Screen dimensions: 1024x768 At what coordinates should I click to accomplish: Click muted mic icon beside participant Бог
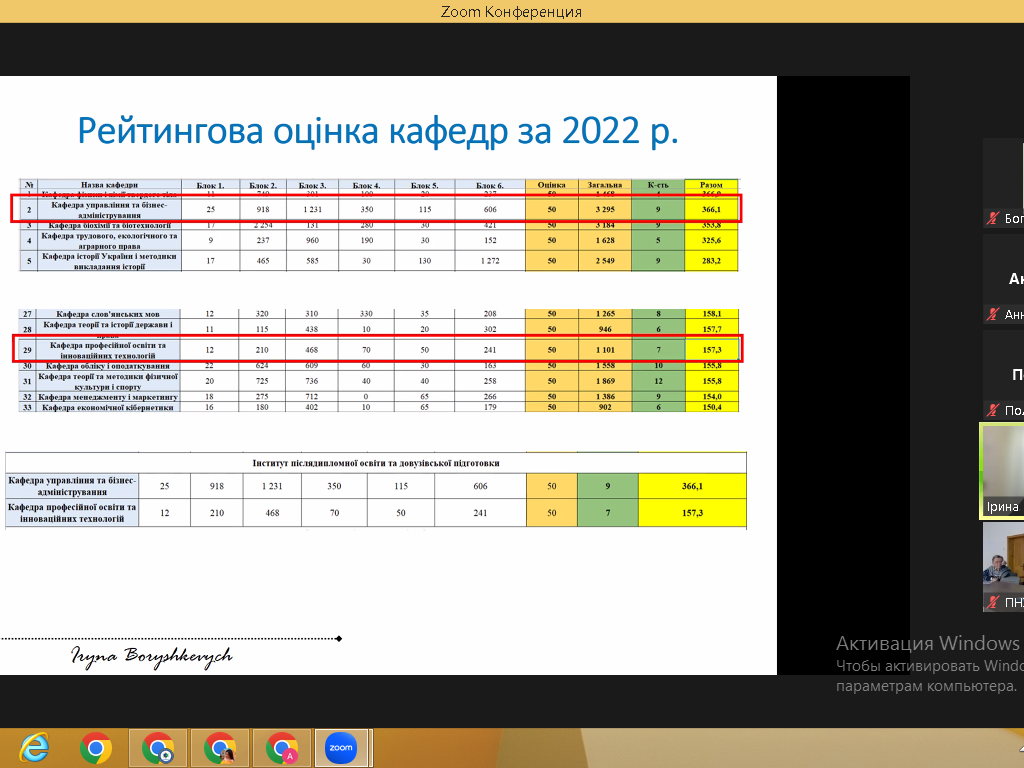(x=993, y=218)
